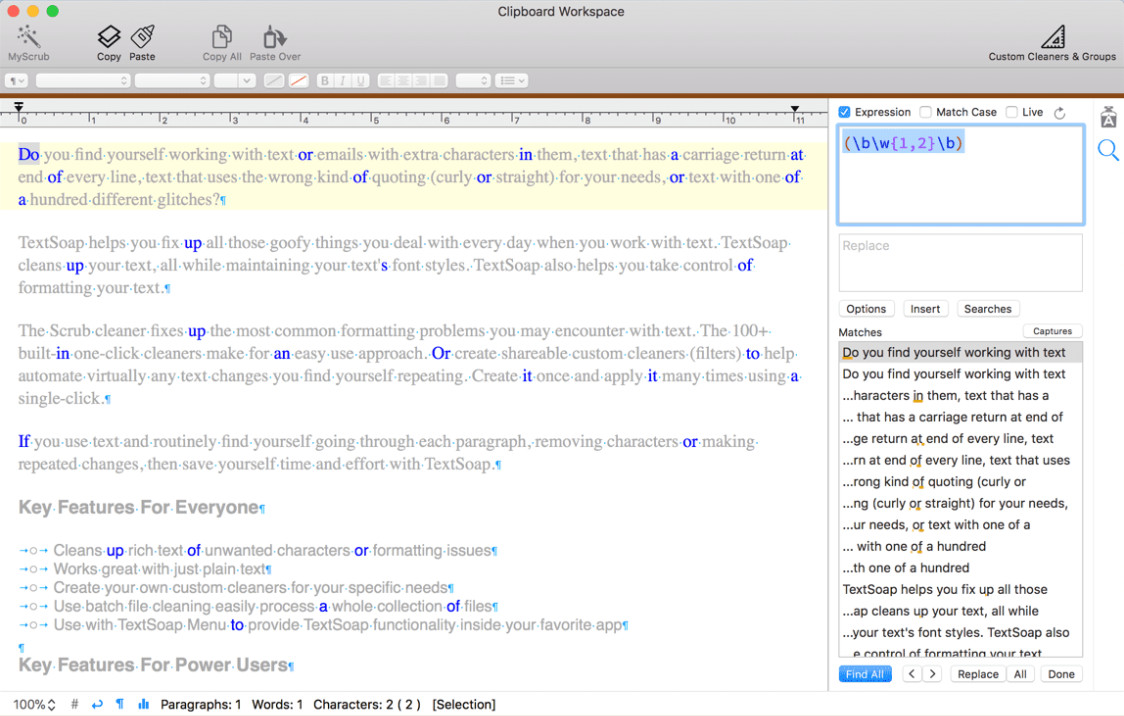This screenshot has width=1124, height=716.
Task: Click the refresh arrow next to Live
Action: (x=1059, y=113)
